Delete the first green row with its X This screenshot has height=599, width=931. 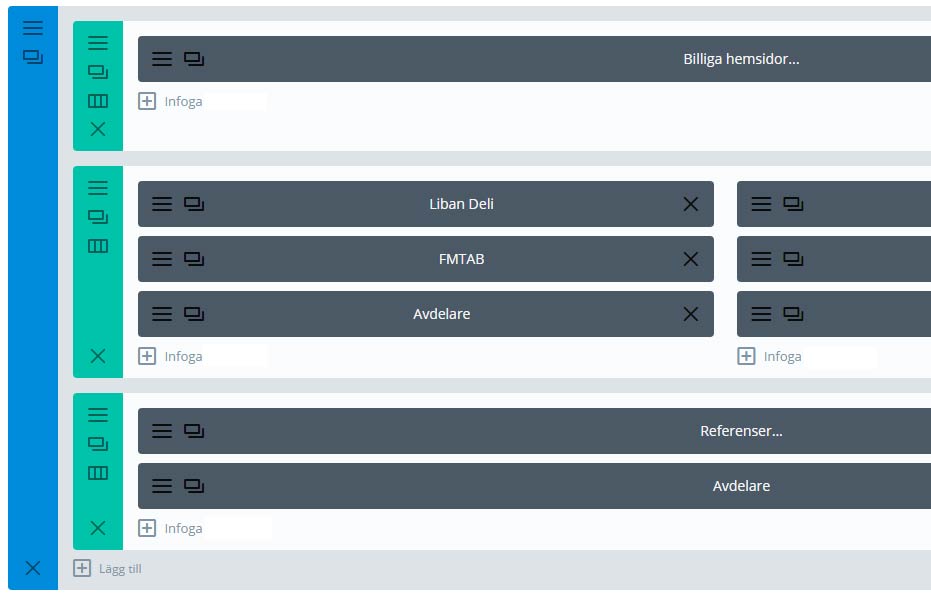(x=98, y=129)
